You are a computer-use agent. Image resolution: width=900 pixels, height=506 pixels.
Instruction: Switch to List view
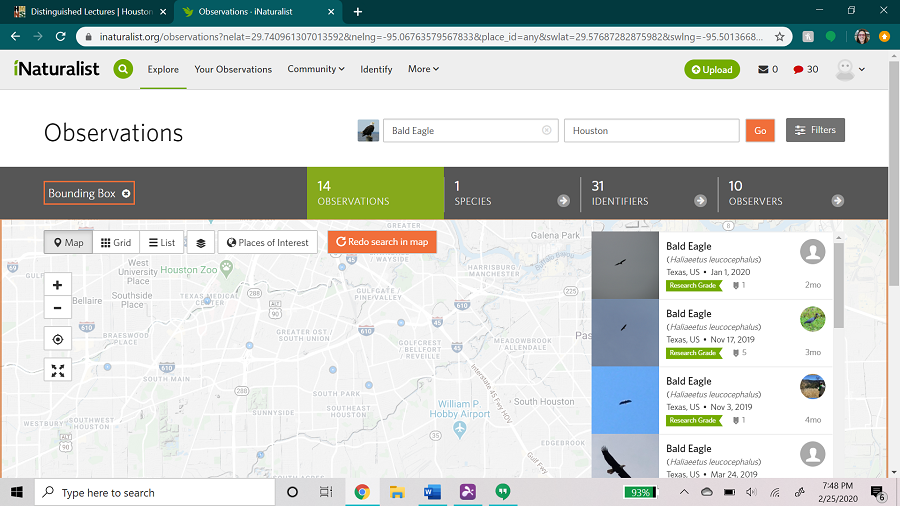click(162, 243)
